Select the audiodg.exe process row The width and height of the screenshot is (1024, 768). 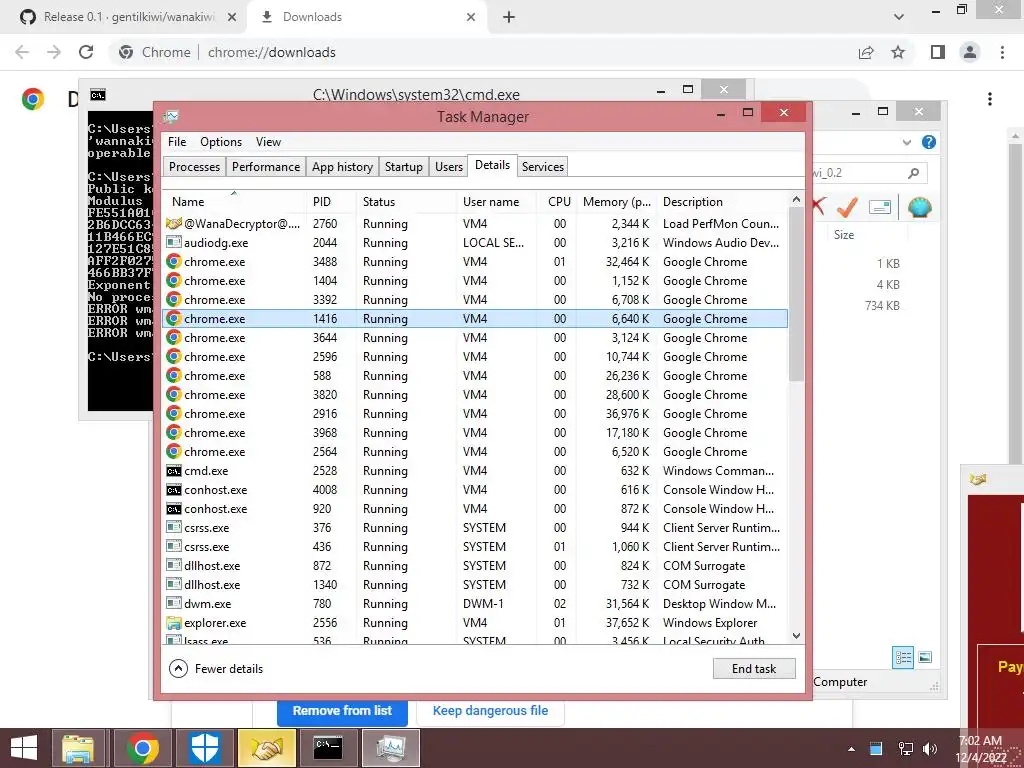[475, 242]
